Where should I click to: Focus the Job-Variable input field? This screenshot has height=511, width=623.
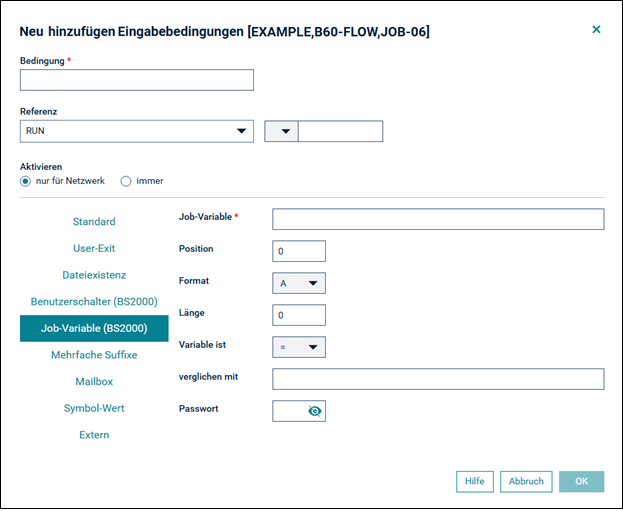438,219
